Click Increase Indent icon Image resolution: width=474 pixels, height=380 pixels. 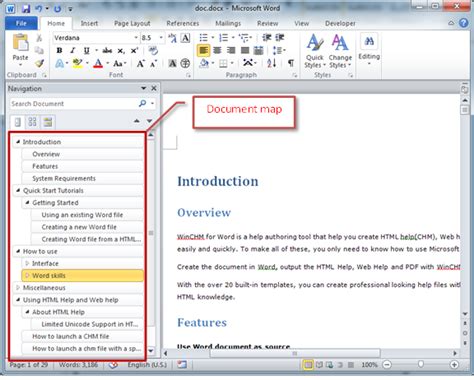[280, 38]
